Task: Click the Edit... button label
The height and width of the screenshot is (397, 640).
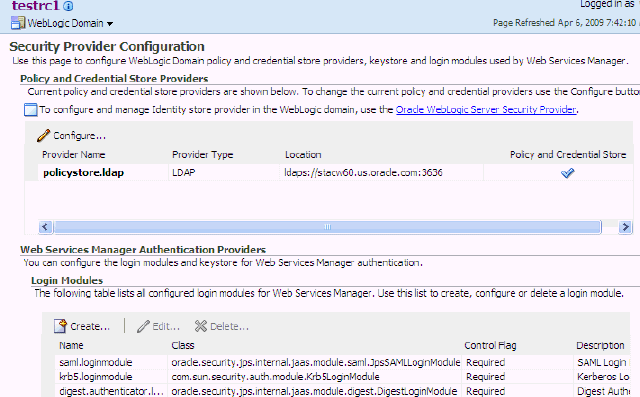Action: click(x=166, y=326)
